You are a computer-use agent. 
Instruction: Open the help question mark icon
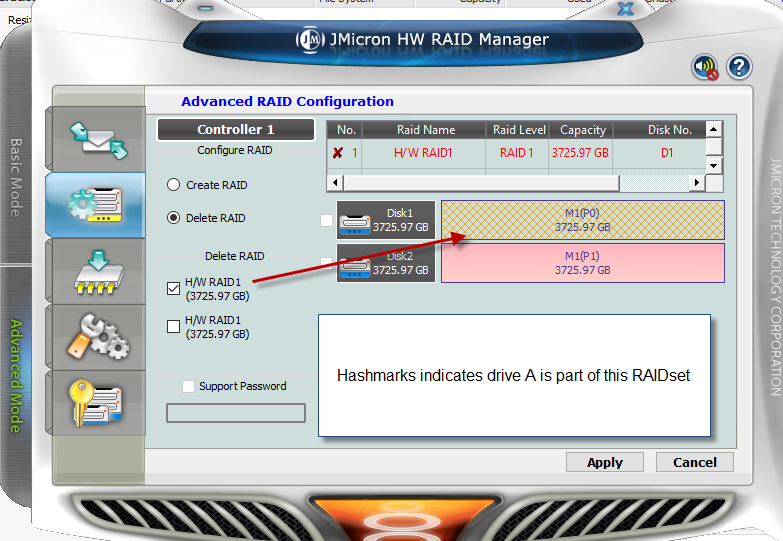tap(739, 67)
